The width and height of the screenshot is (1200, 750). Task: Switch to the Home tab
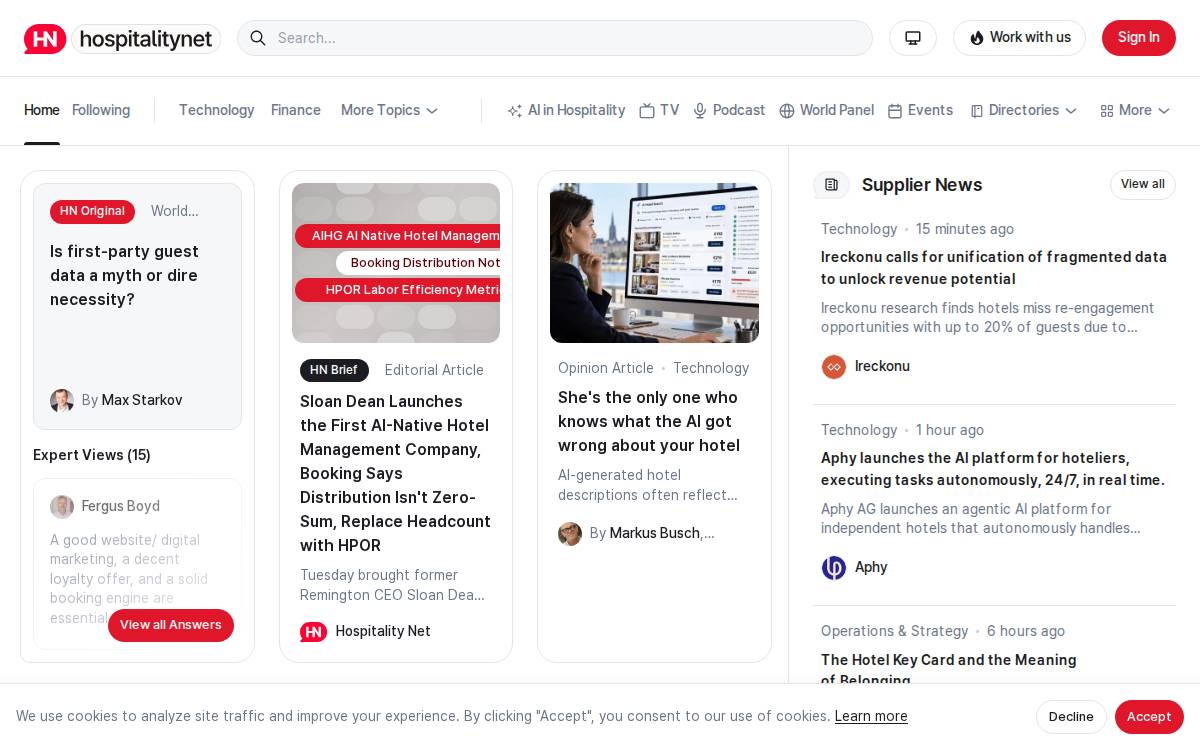click(x=42, y=111)
